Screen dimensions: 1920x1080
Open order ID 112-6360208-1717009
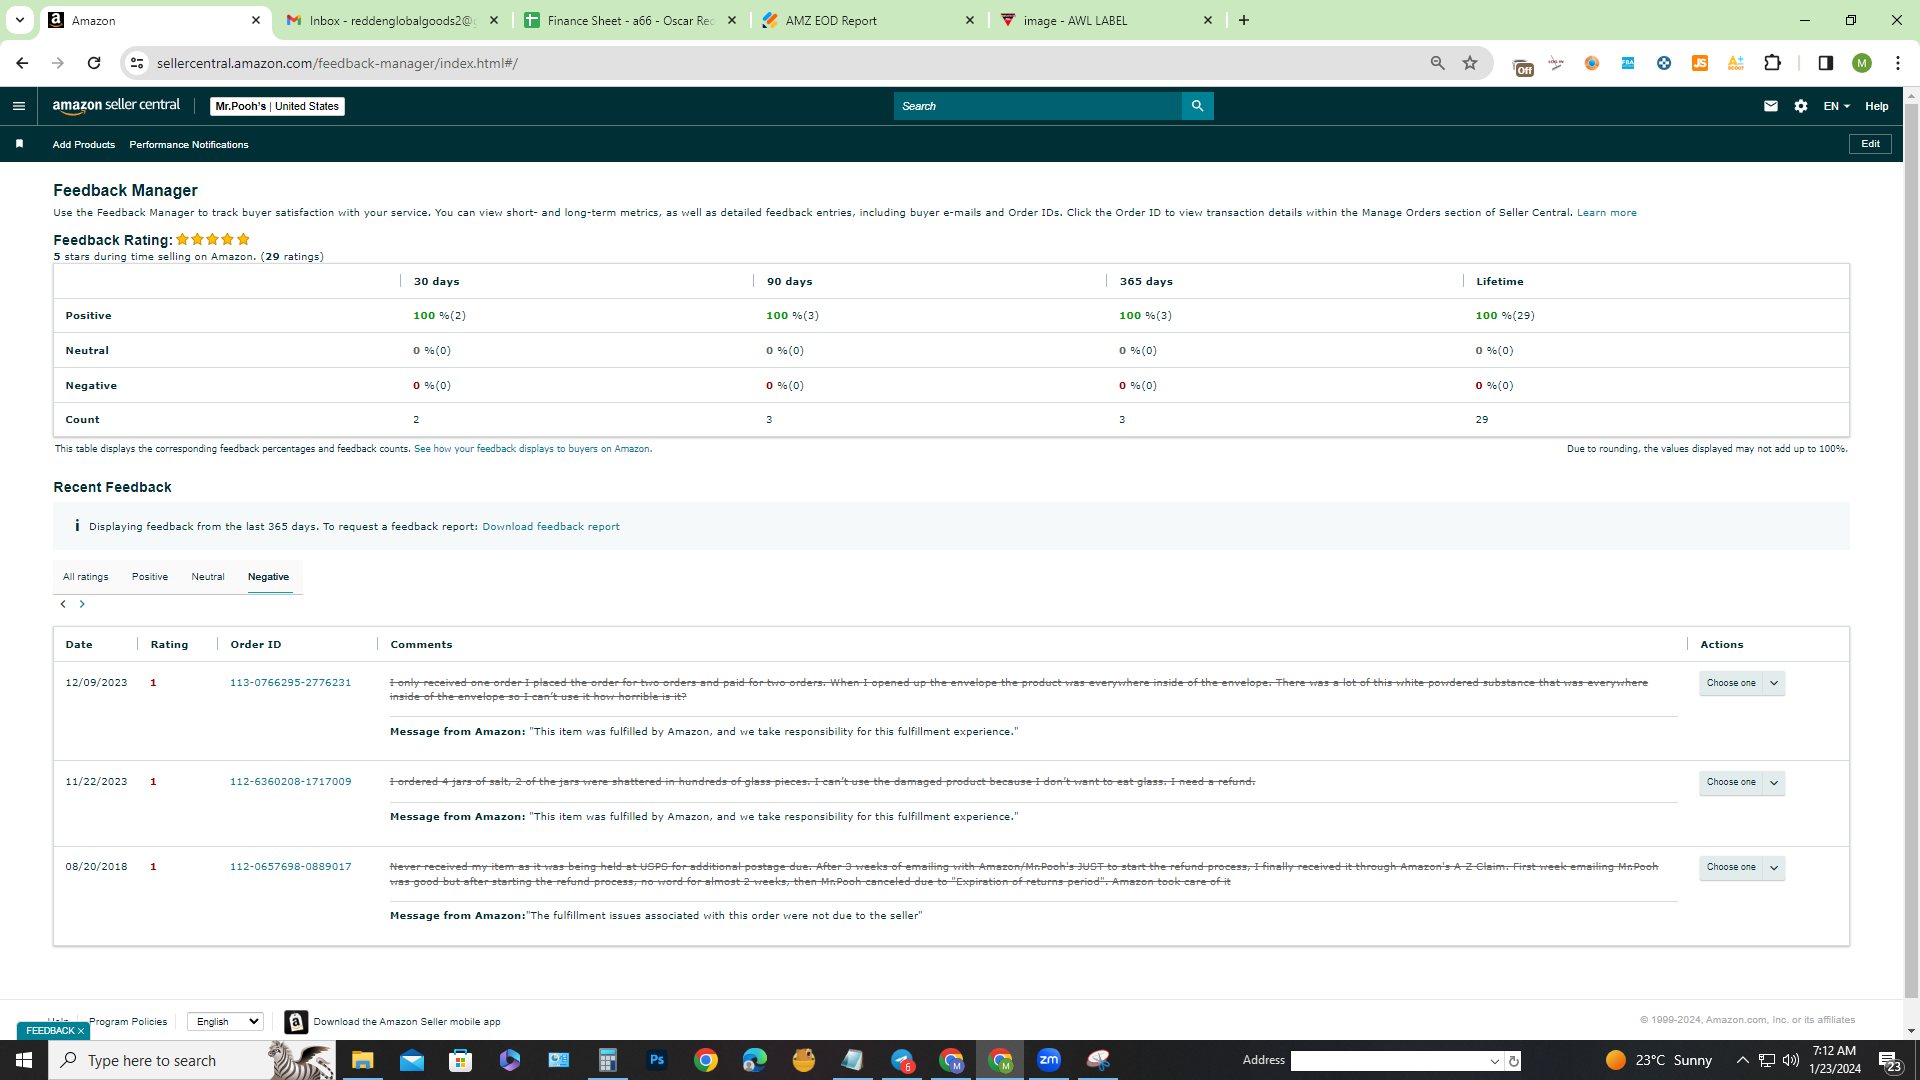(291, 782)
